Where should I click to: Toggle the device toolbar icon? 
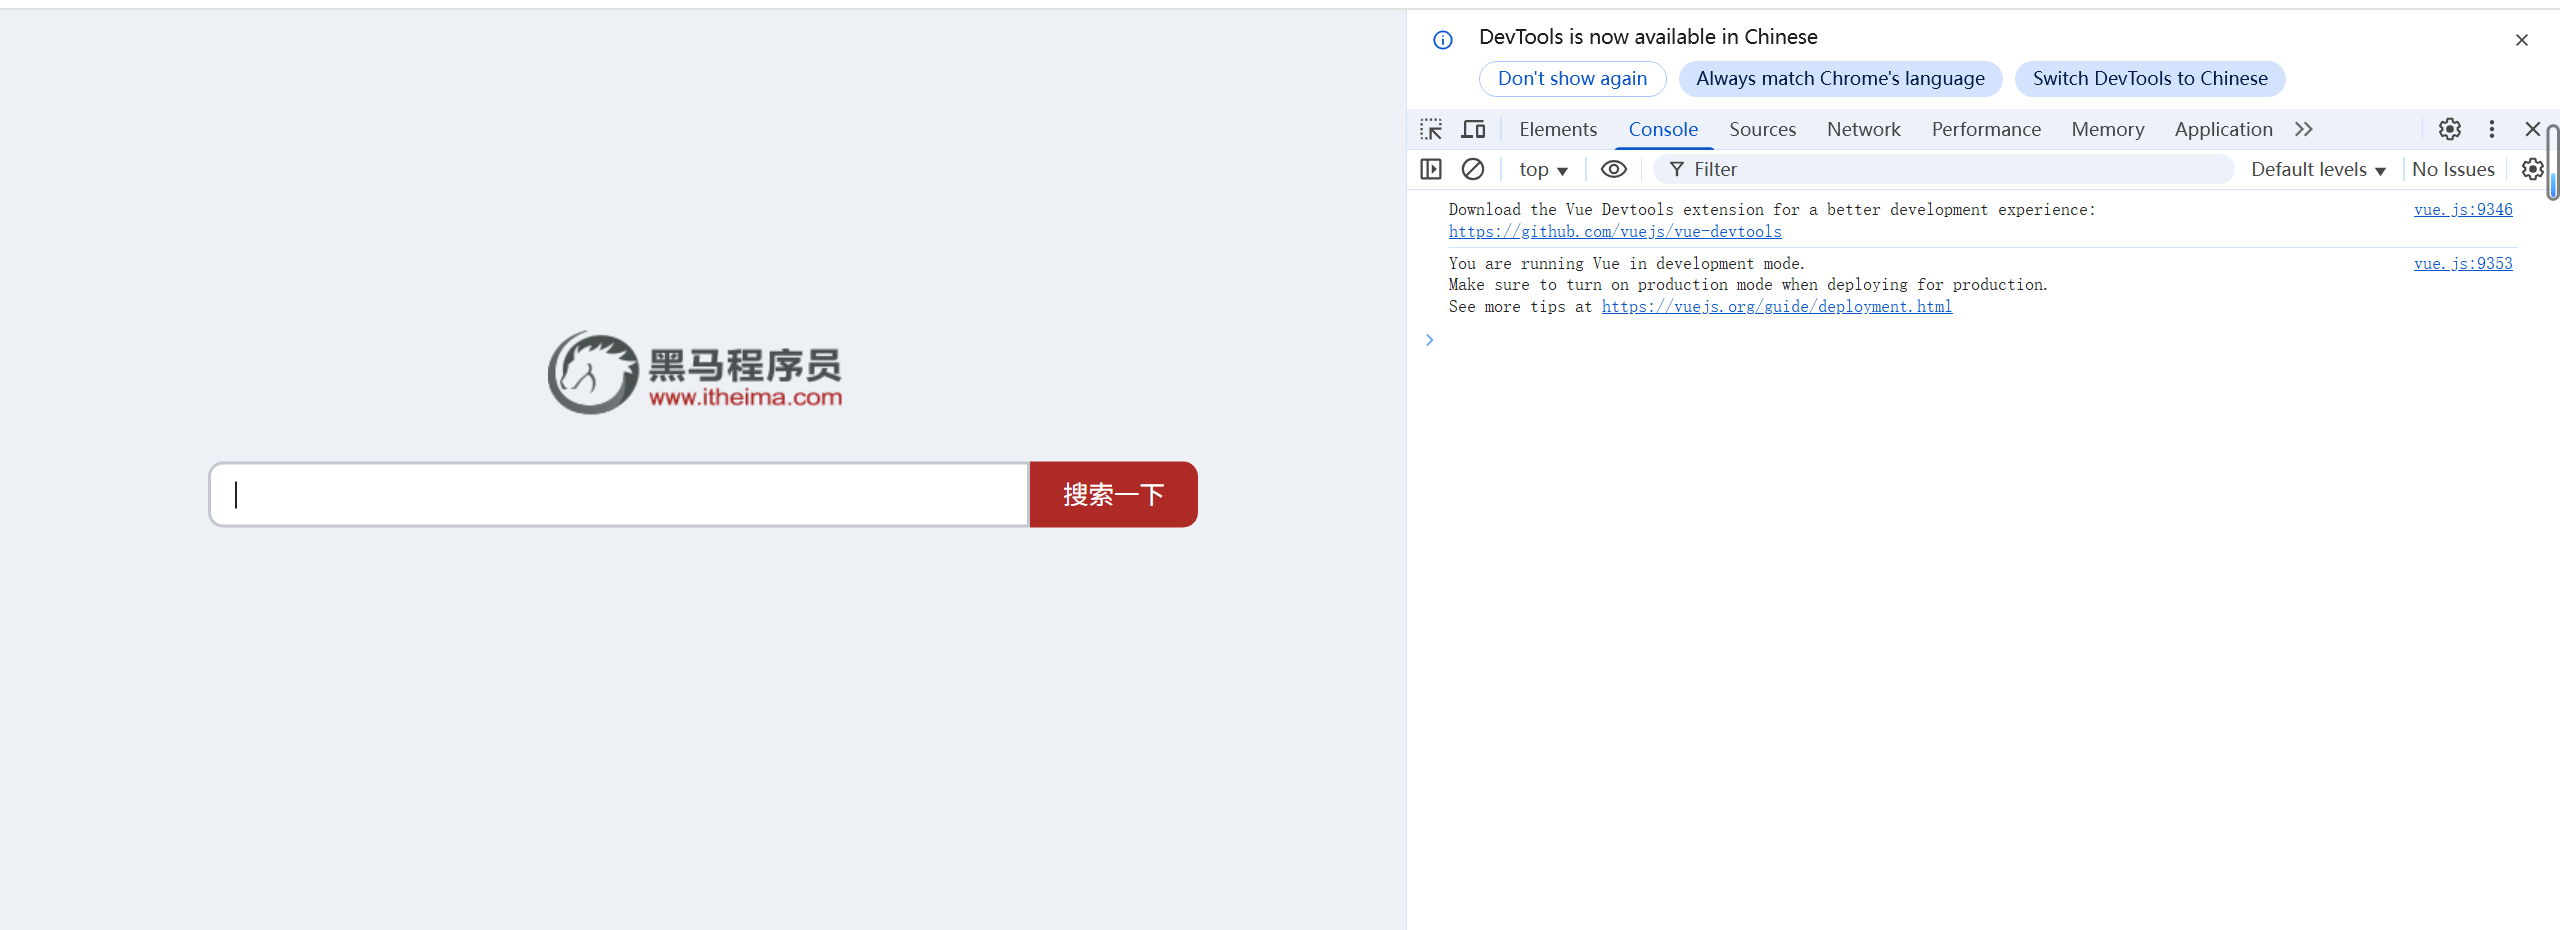(1473, 129)
